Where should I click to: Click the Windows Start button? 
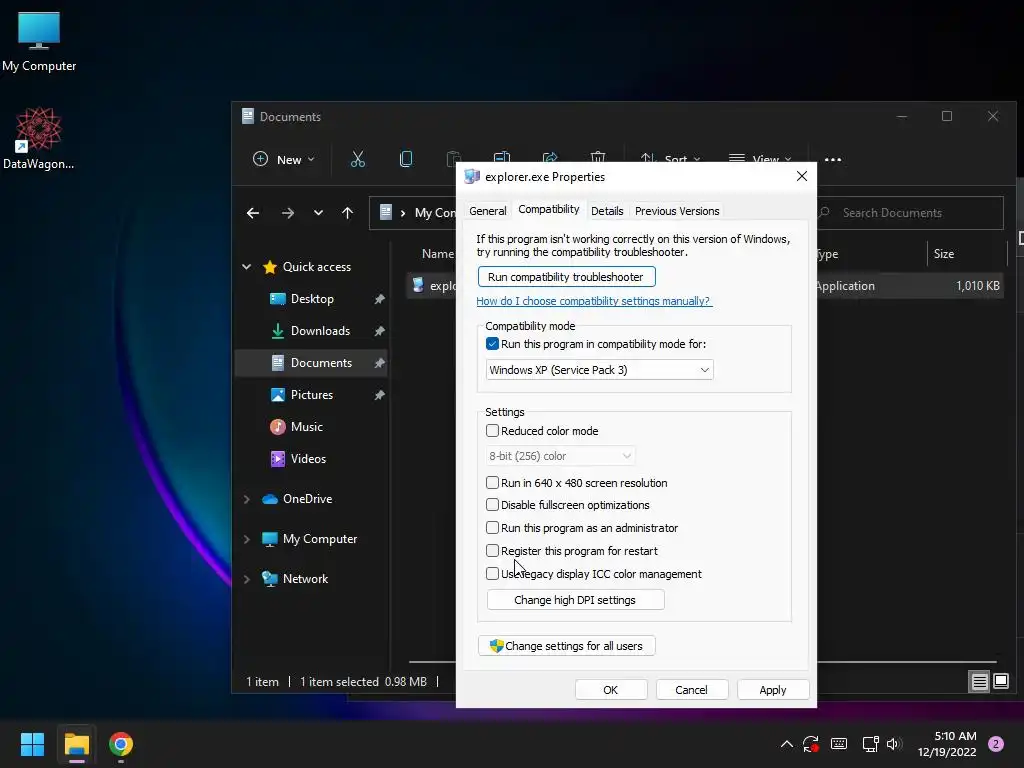32,744
